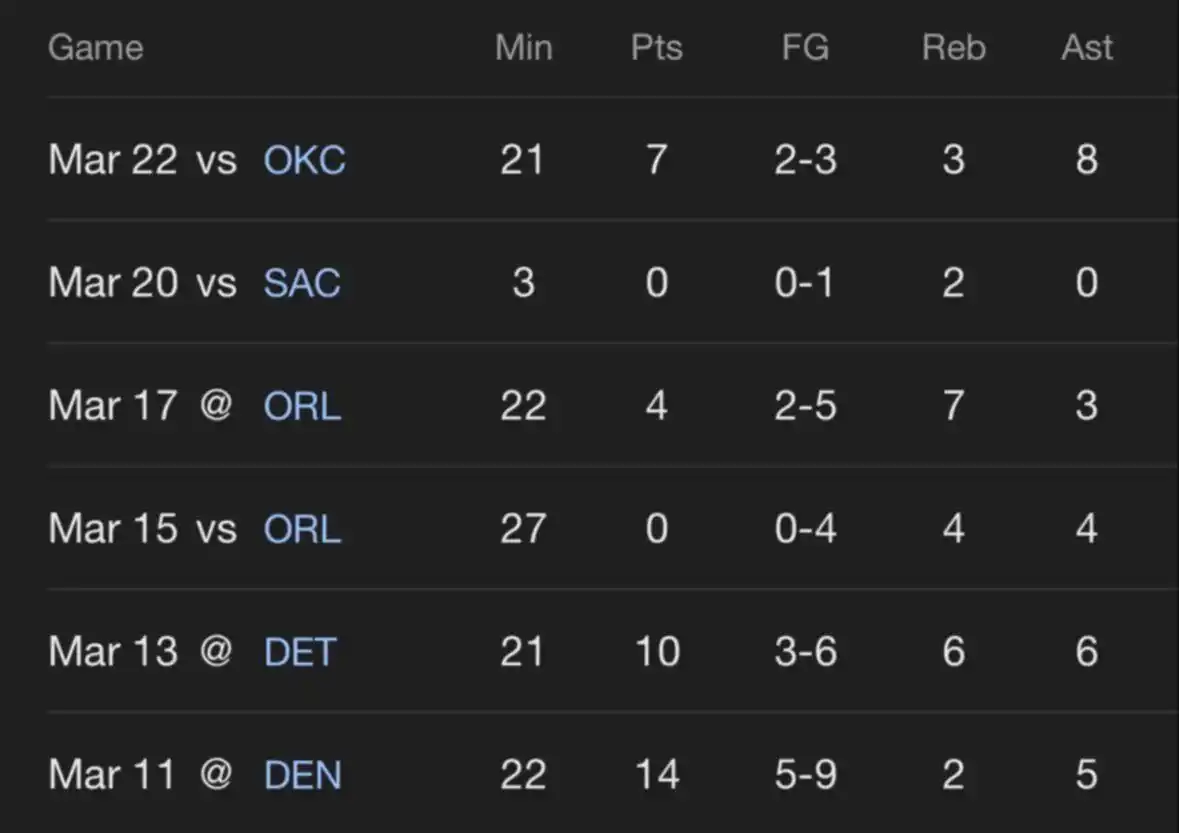Click the Pts column header

(656, 48)
